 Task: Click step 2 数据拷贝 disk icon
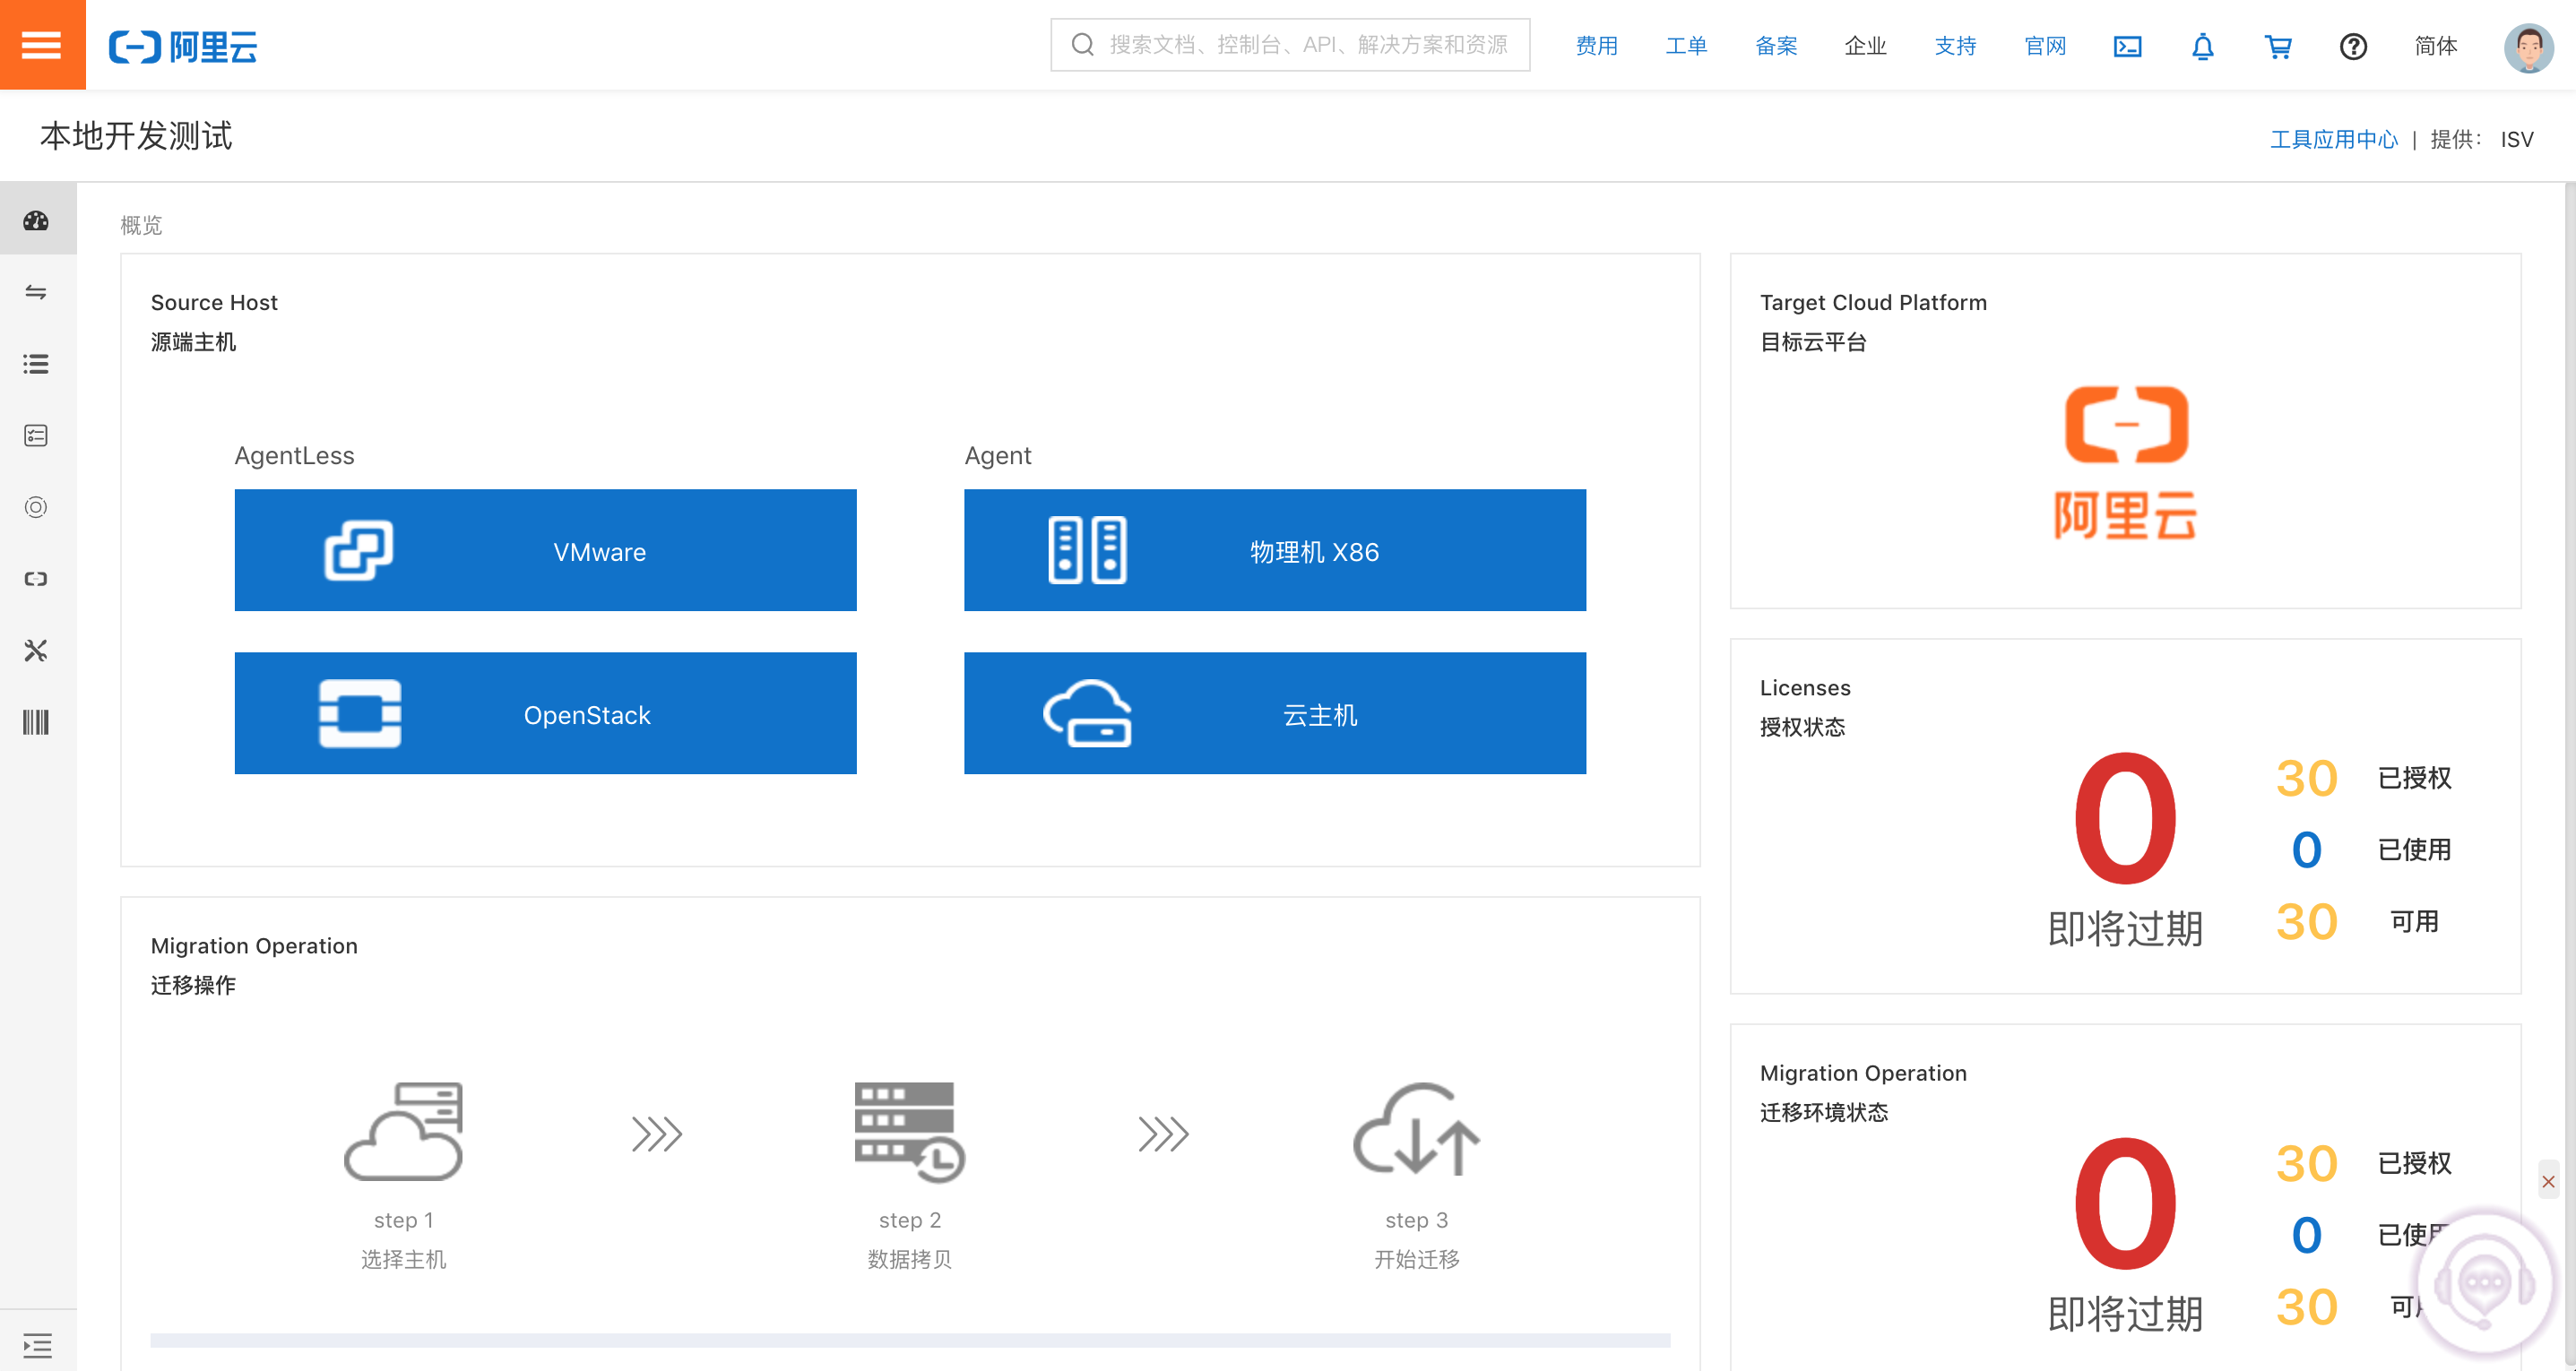tap(909, 1131)
